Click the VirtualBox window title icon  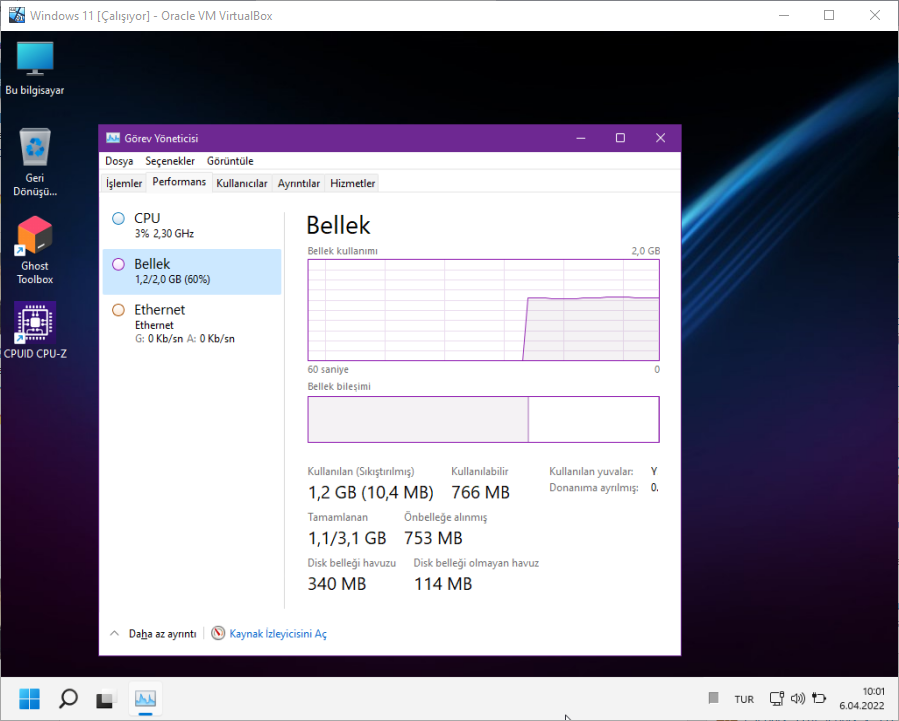pyautogui.click(x=17, y=15)
